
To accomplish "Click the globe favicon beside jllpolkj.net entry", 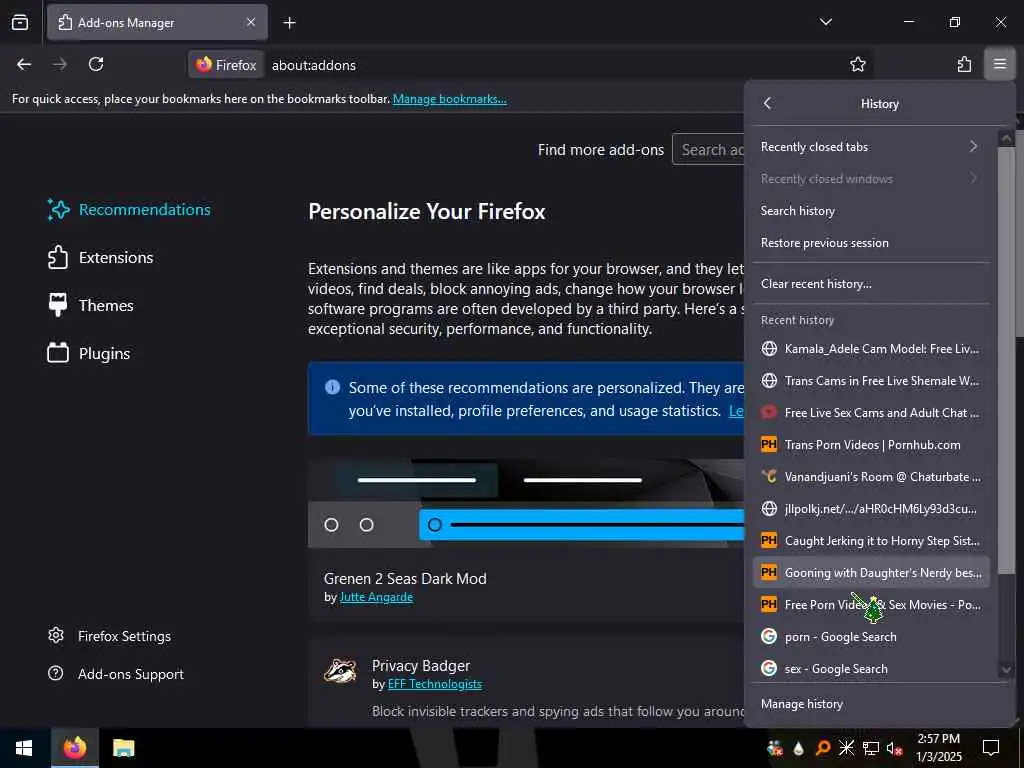I will [x=769, y=509].
